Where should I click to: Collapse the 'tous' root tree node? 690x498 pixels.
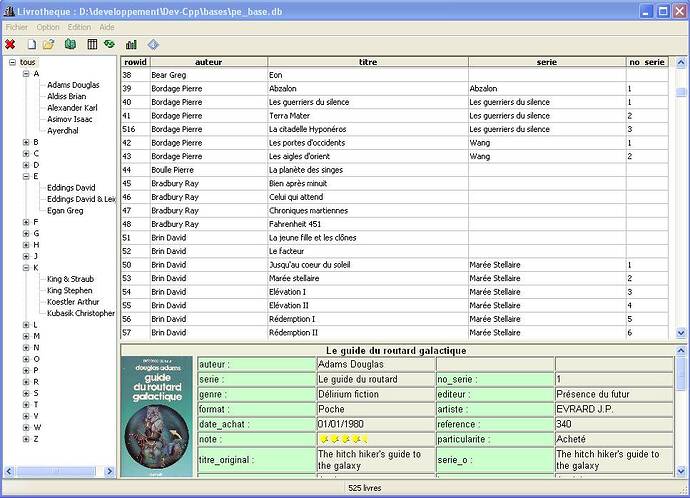(12, 63)
